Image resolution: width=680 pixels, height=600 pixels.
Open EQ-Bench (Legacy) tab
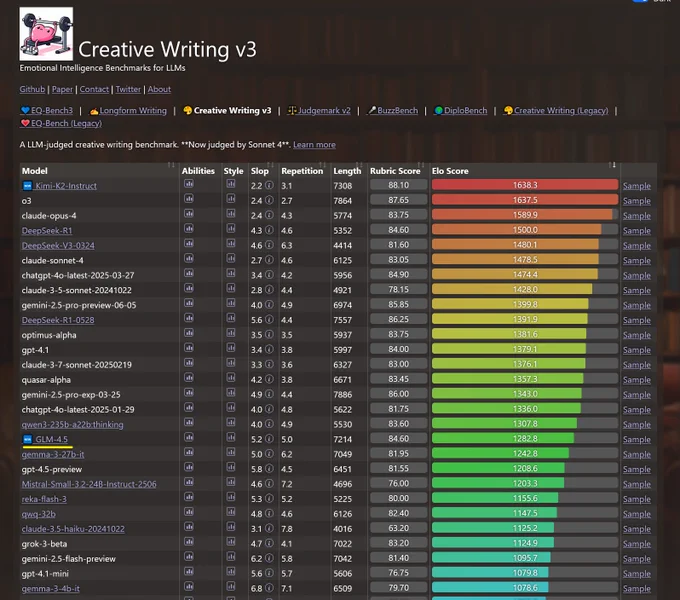[61, 124]
